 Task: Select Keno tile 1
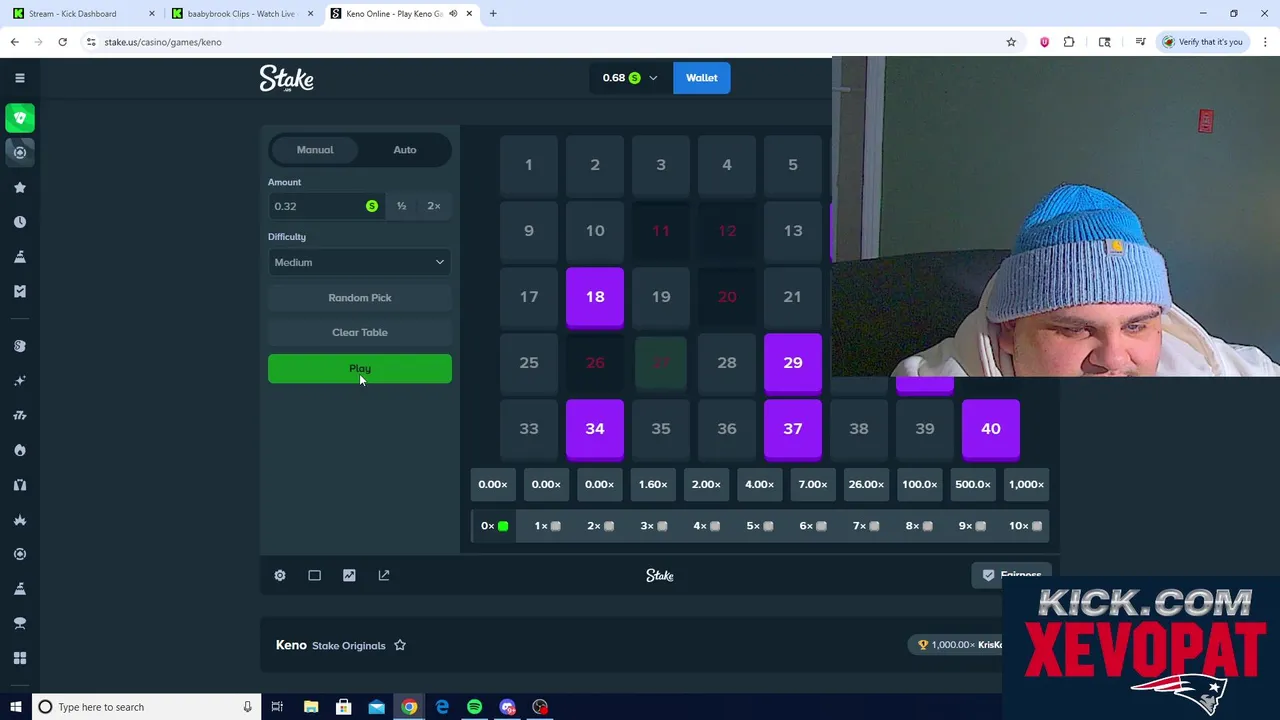[x=529, y=165]
